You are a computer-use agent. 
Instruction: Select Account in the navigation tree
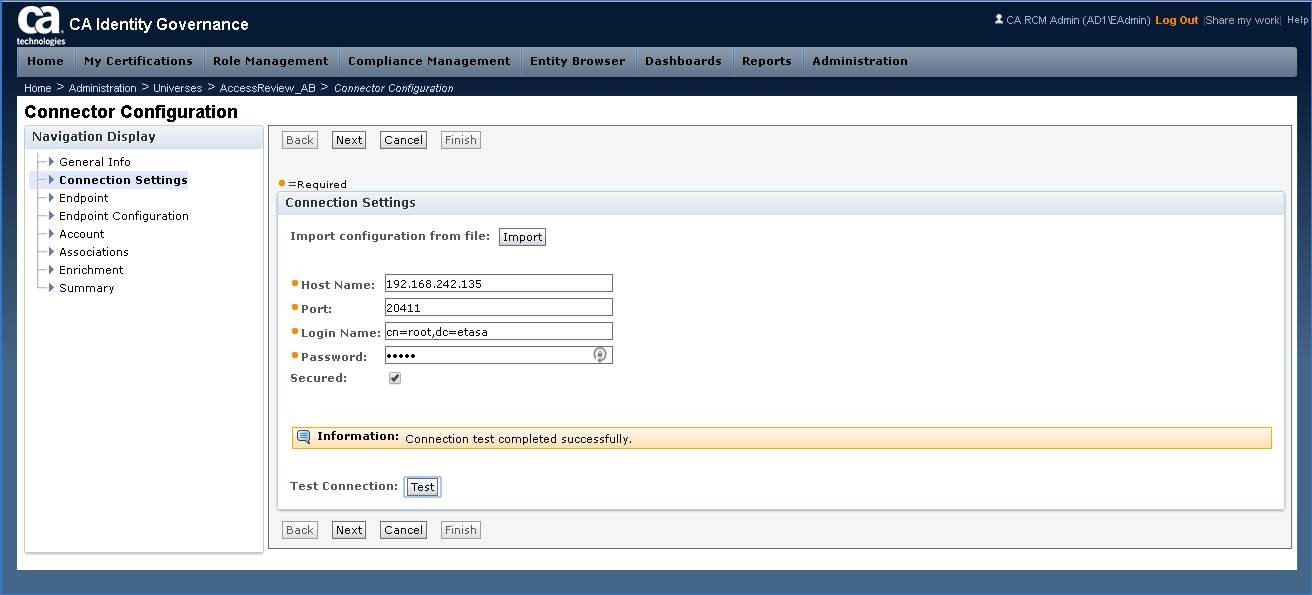coord(82,234)
